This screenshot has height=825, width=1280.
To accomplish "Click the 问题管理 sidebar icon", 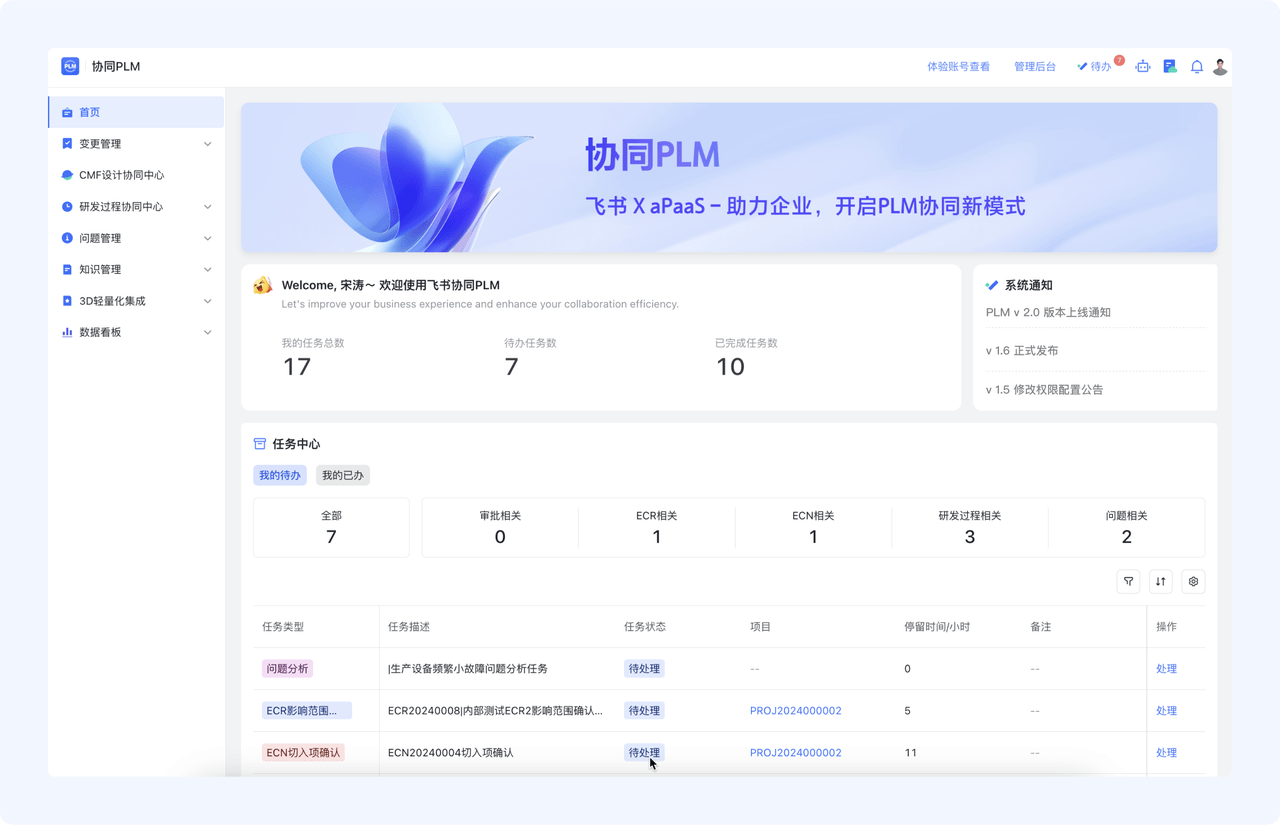I will coord(67,238).
